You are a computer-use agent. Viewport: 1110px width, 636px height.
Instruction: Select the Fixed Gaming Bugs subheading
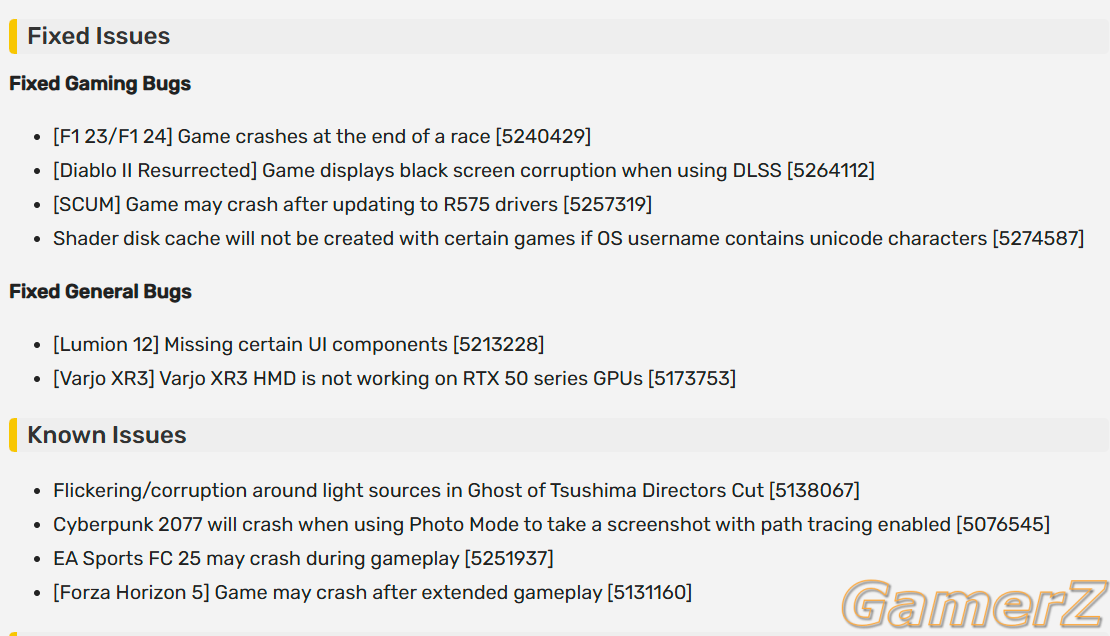(100, 84)
